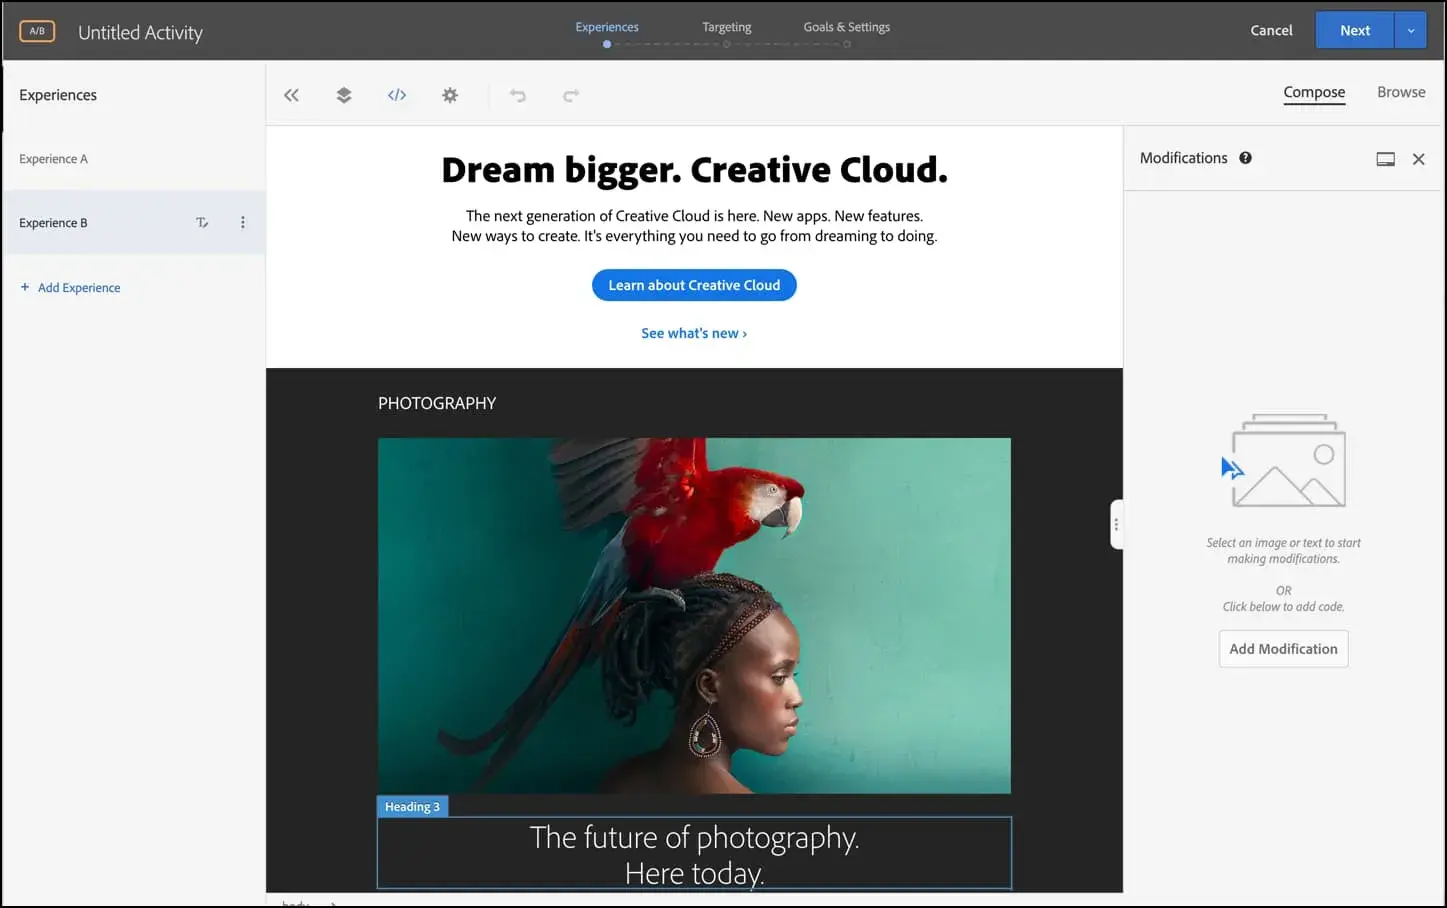
Task: Close the Modifications panel
Action: pos(1418,159)
